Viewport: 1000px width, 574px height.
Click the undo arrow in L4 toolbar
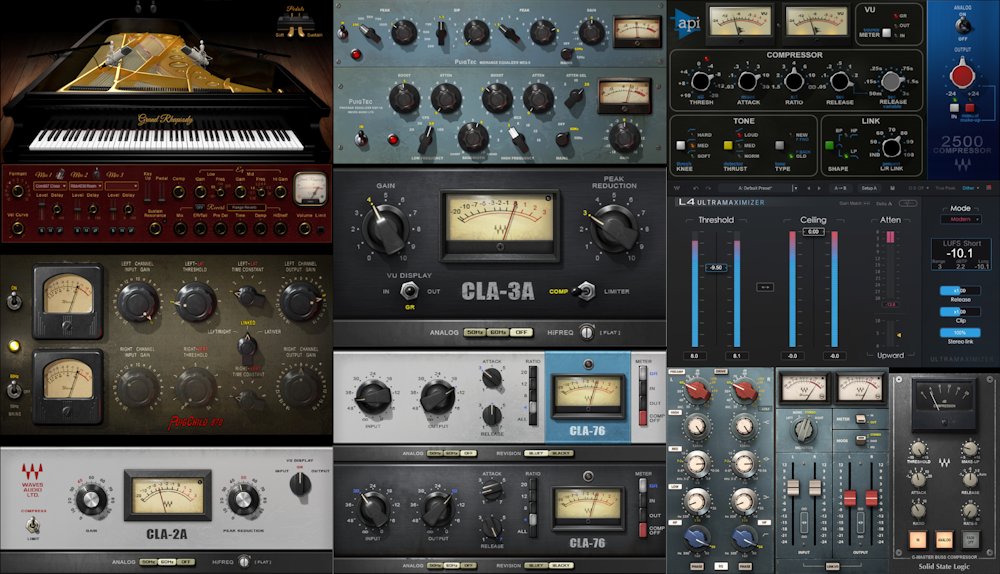[696, 188]
